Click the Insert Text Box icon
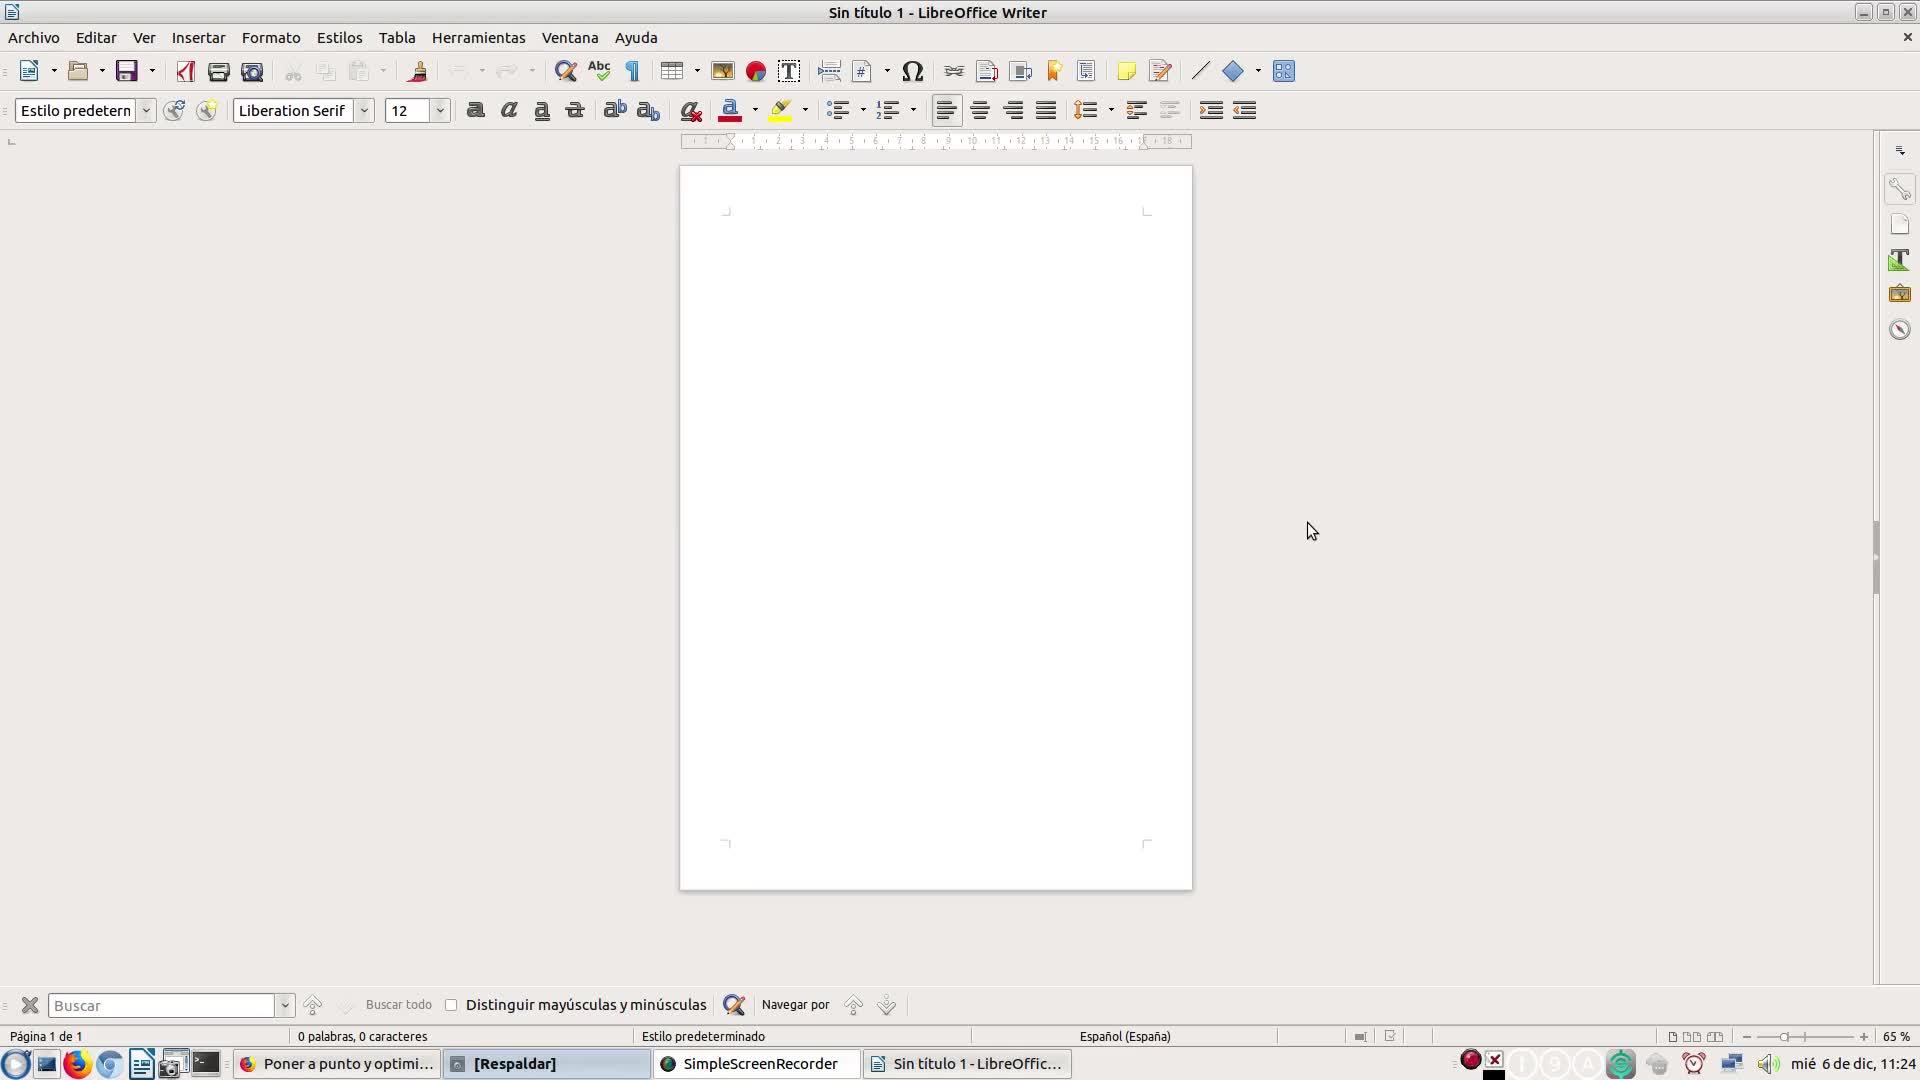Image resolution: width=1920 pixels, height=1080 pixels. (x=788, y=71)
